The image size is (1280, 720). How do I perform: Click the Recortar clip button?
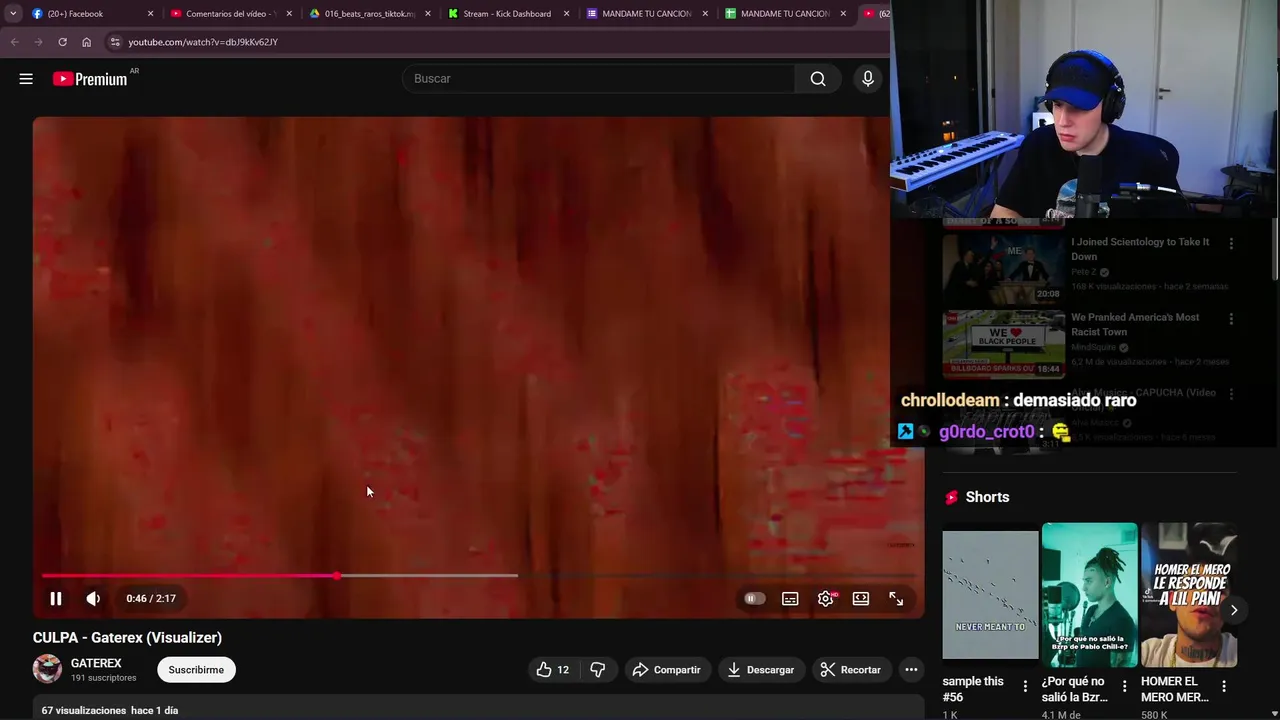[850, 670]
